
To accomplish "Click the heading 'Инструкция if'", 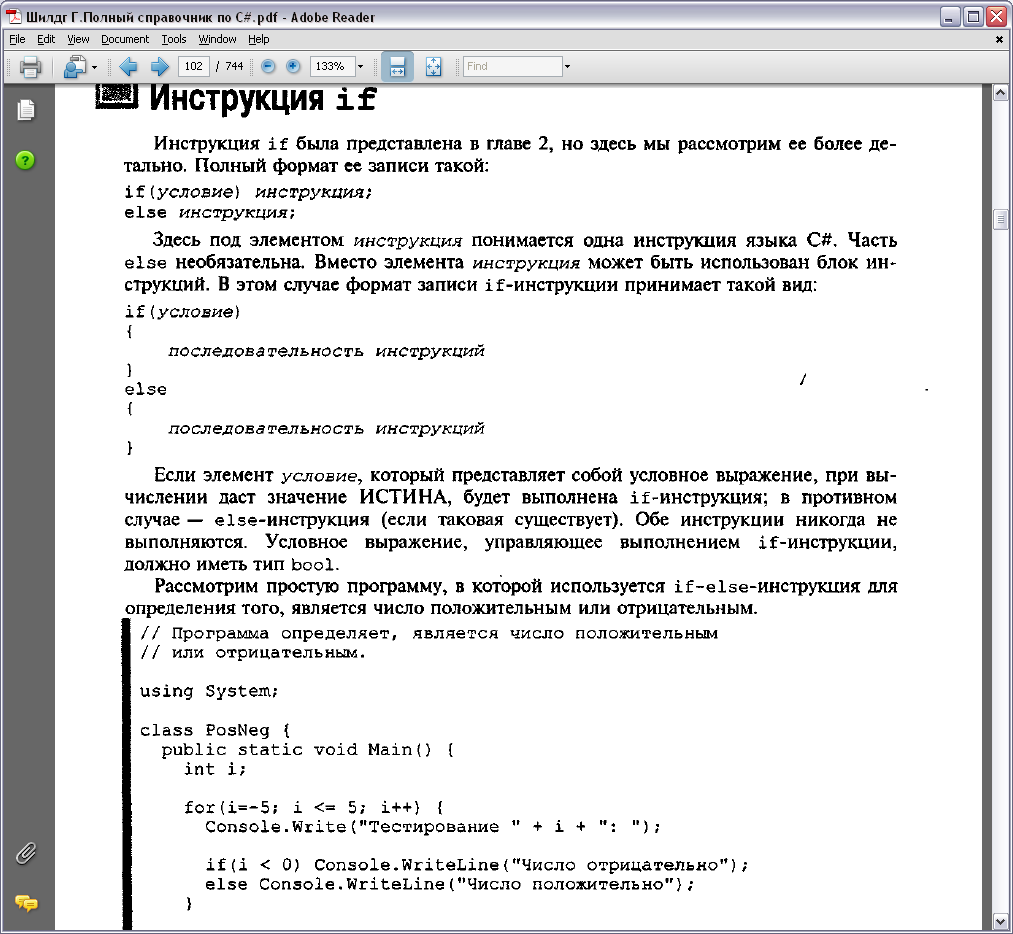I will (x=263, y=99).
